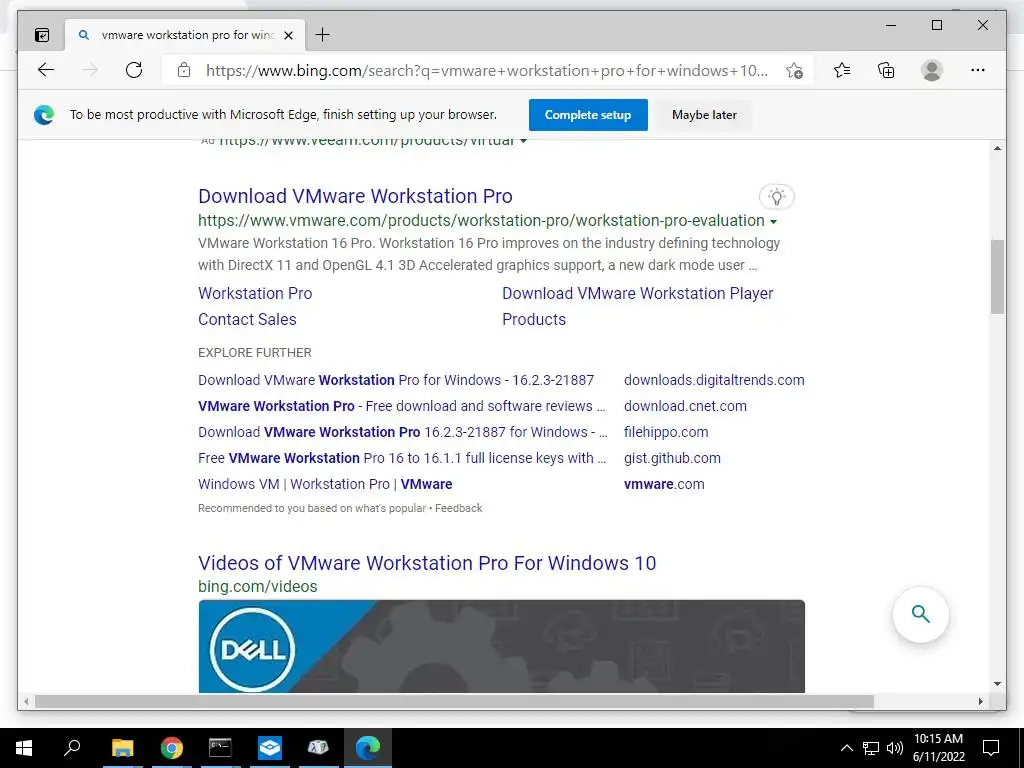Viewport: 1024px width, 768px height.
Task: Open Free download and software reviews link
Action: click(402, 406)
